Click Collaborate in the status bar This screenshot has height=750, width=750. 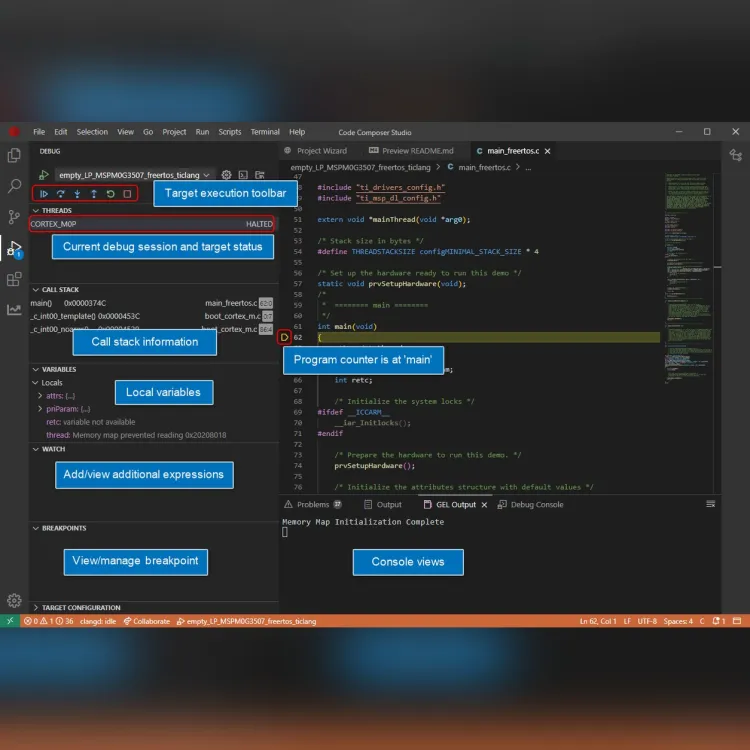pos(146,621)
